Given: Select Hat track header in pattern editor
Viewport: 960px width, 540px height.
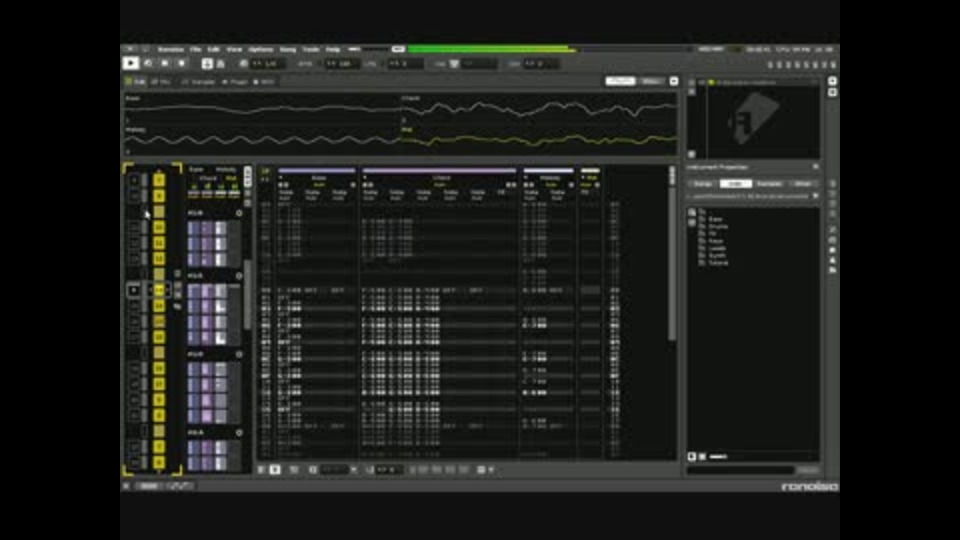Looking at the screenshot, I should 591,178.
